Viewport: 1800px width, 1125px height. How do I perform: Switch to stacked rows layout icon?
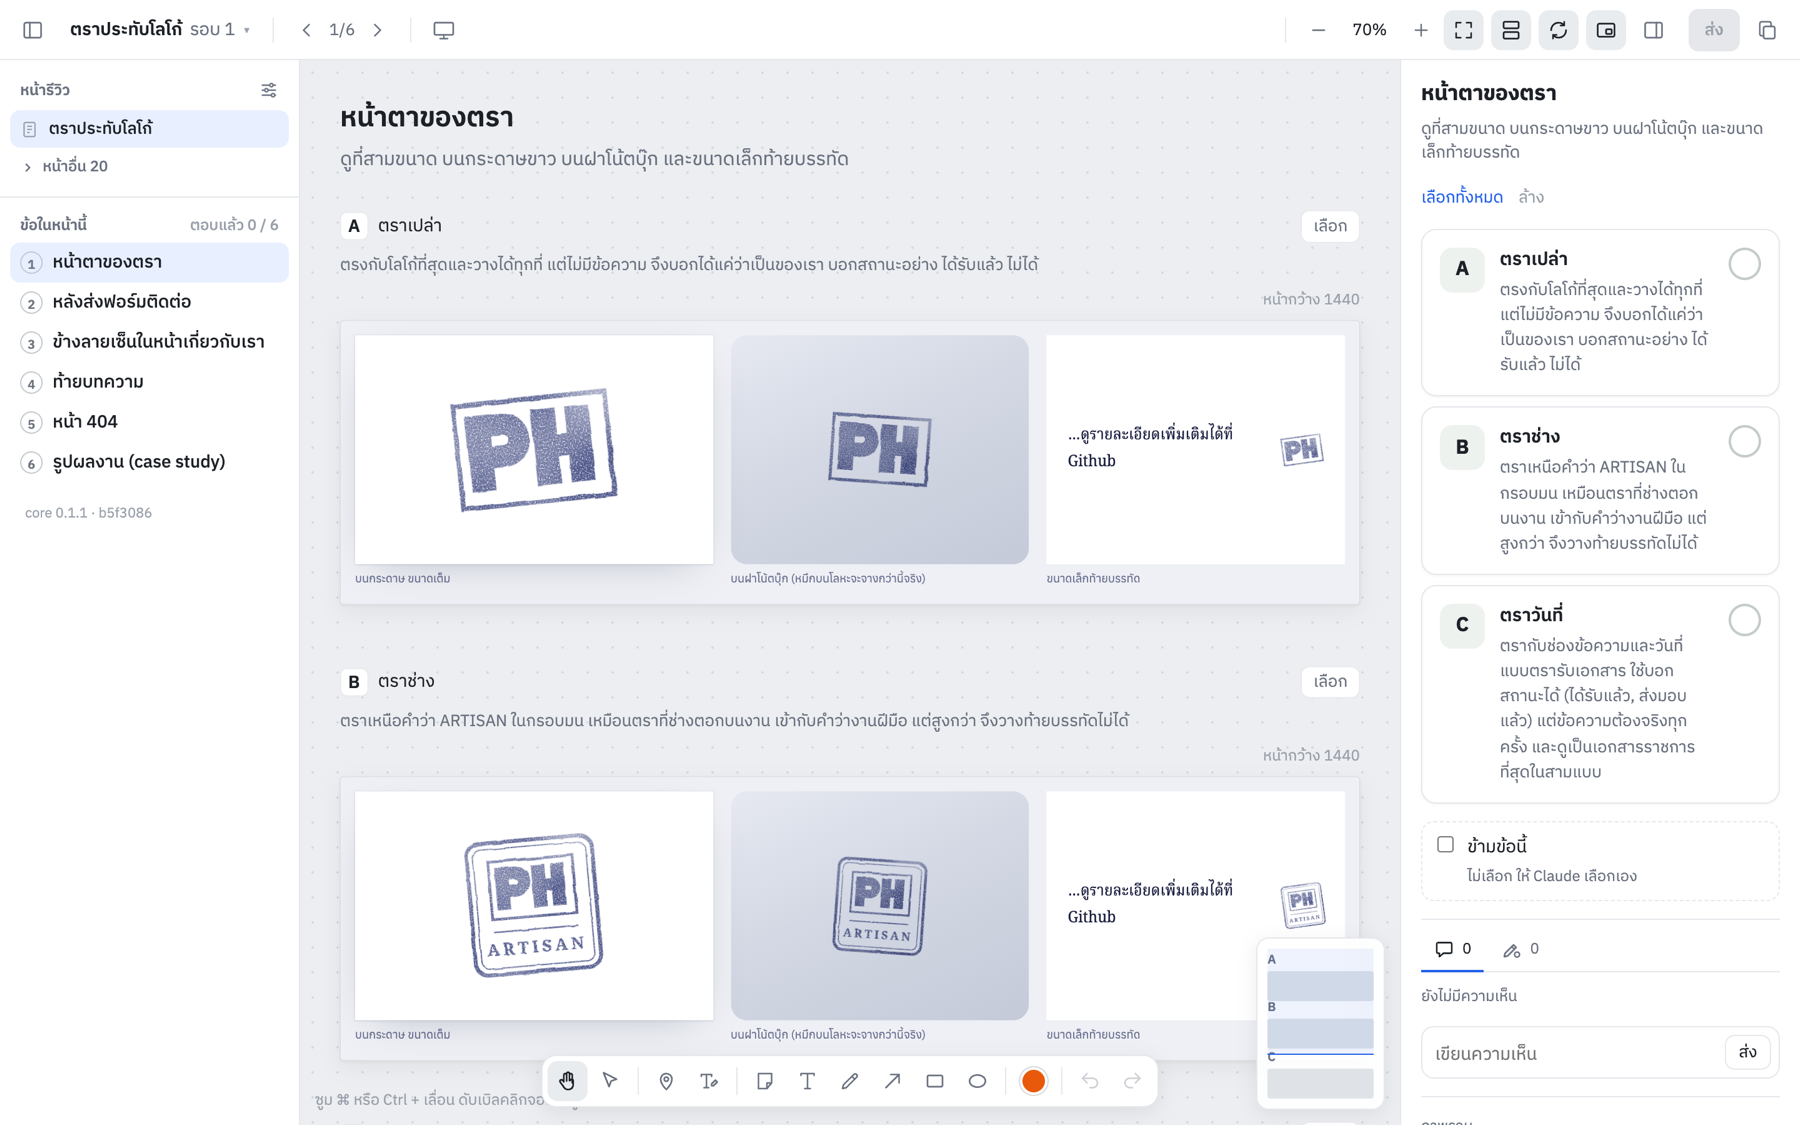point(1511,30)
